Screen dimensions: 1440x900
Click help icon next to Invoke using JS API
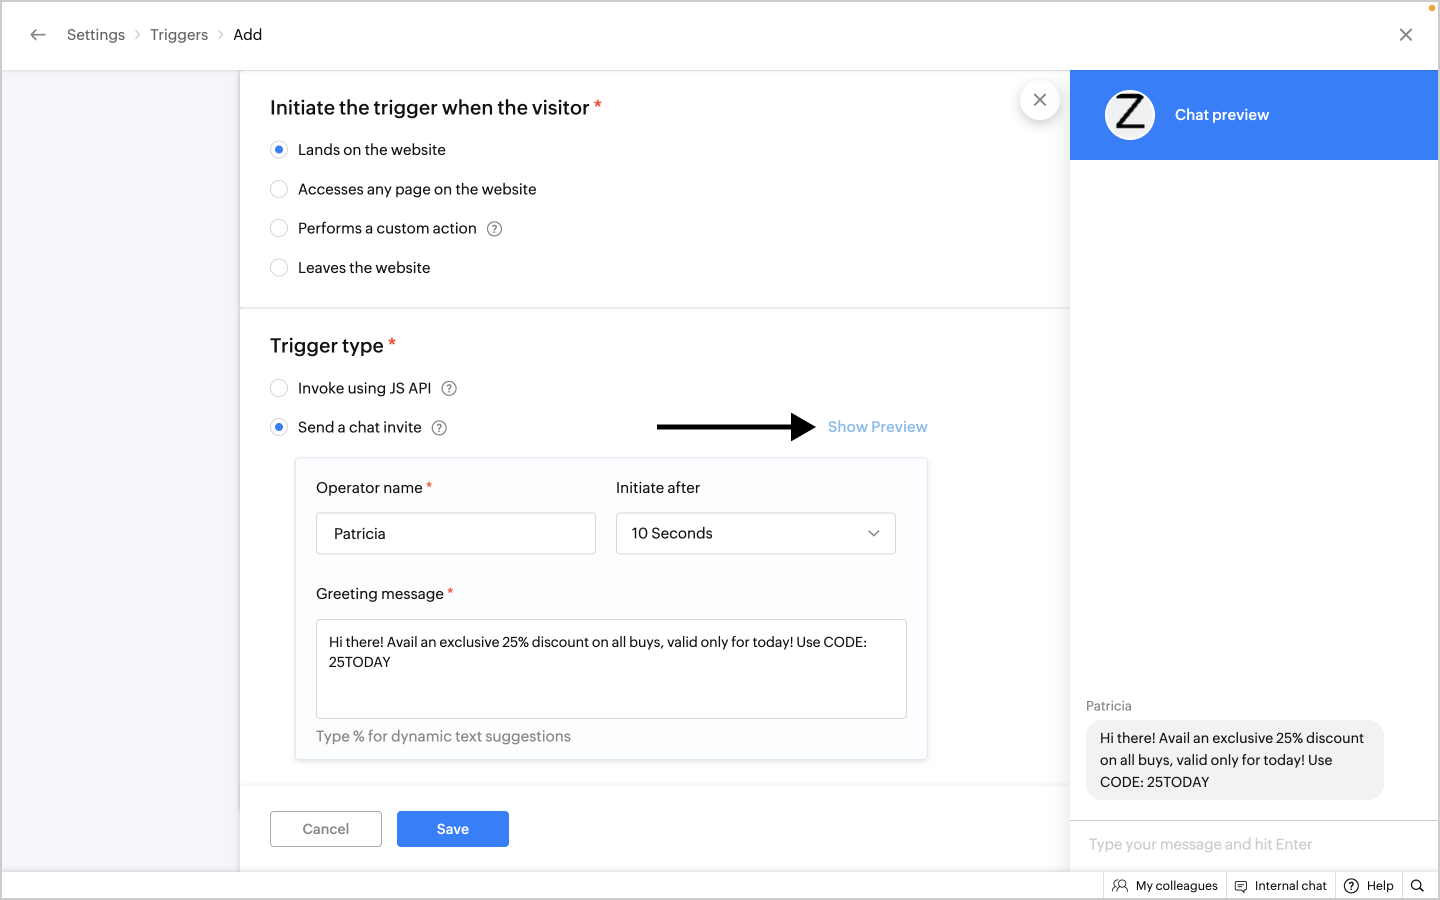click(449, 389)
